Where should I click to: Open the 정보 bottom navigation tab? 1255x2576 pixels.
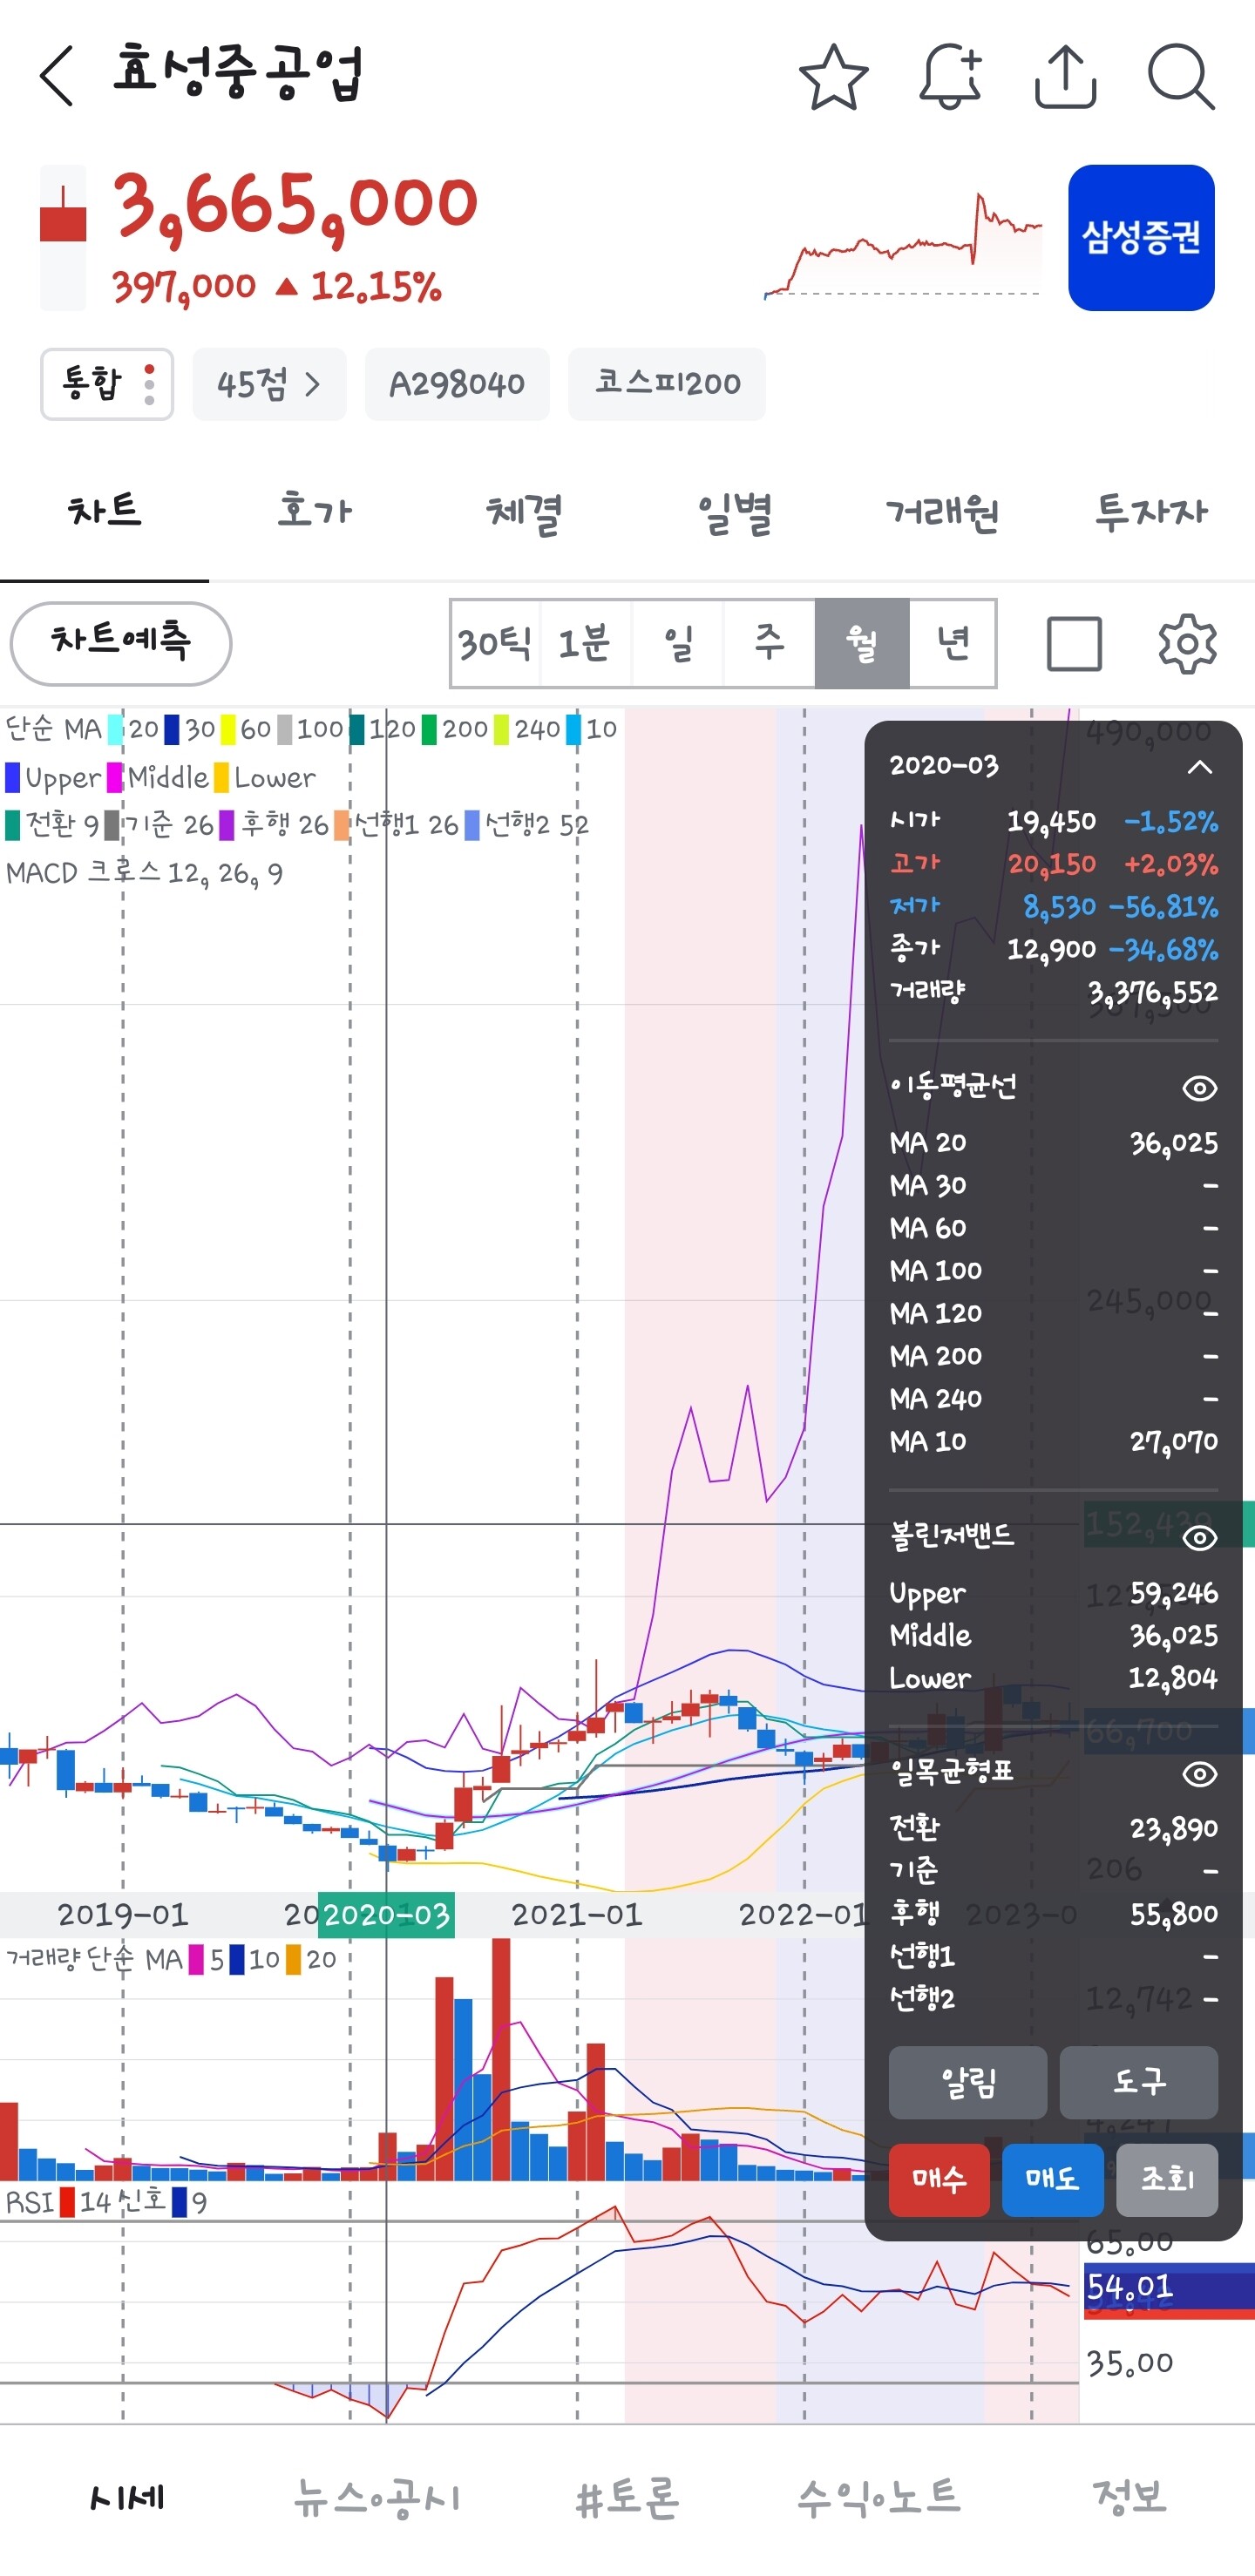point(1130,2498)
